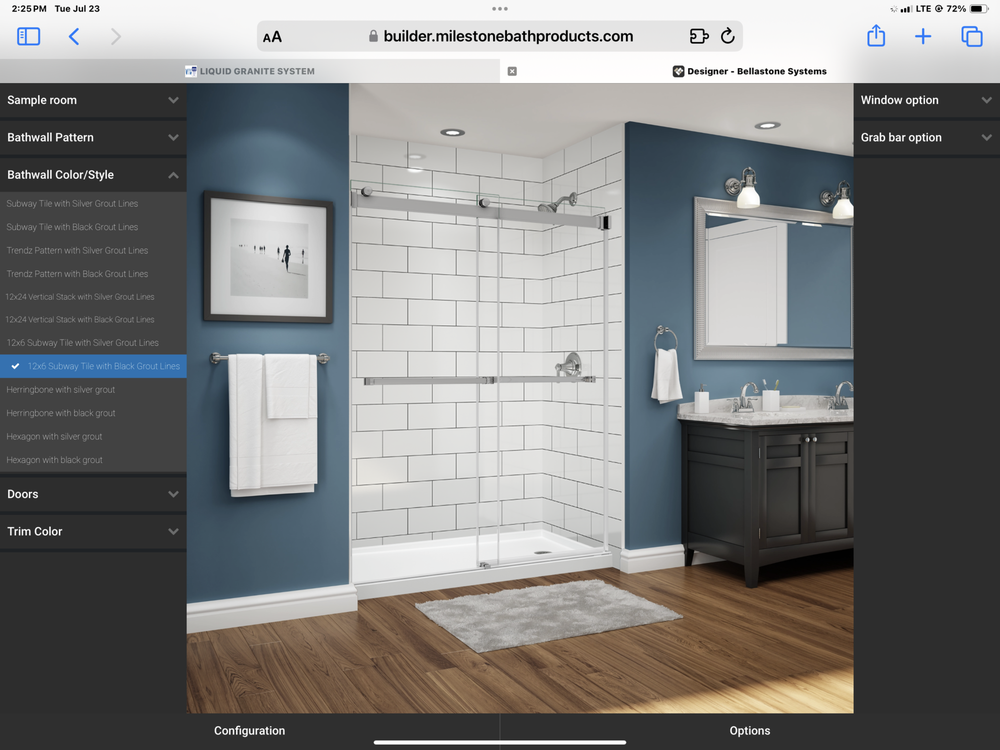Open the Options tab at bottom
Image resolution: width=1000 pixels, height=750 pixels.
[x=750, y=731]
